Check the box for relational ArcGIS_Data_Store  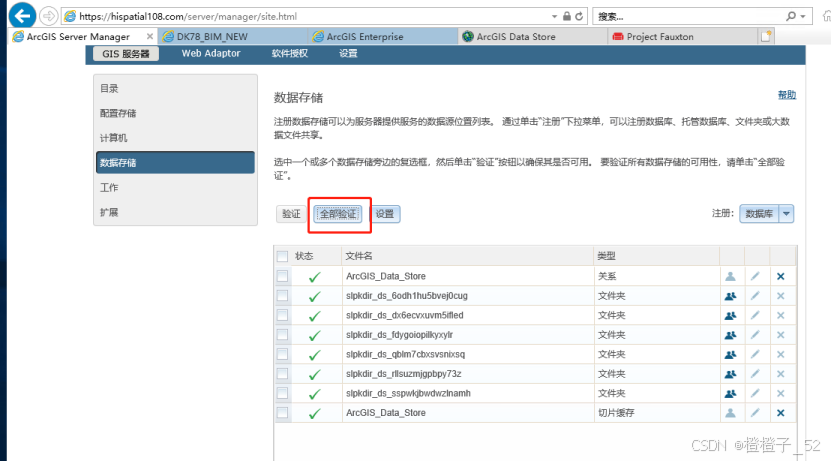tap(282, 276)
